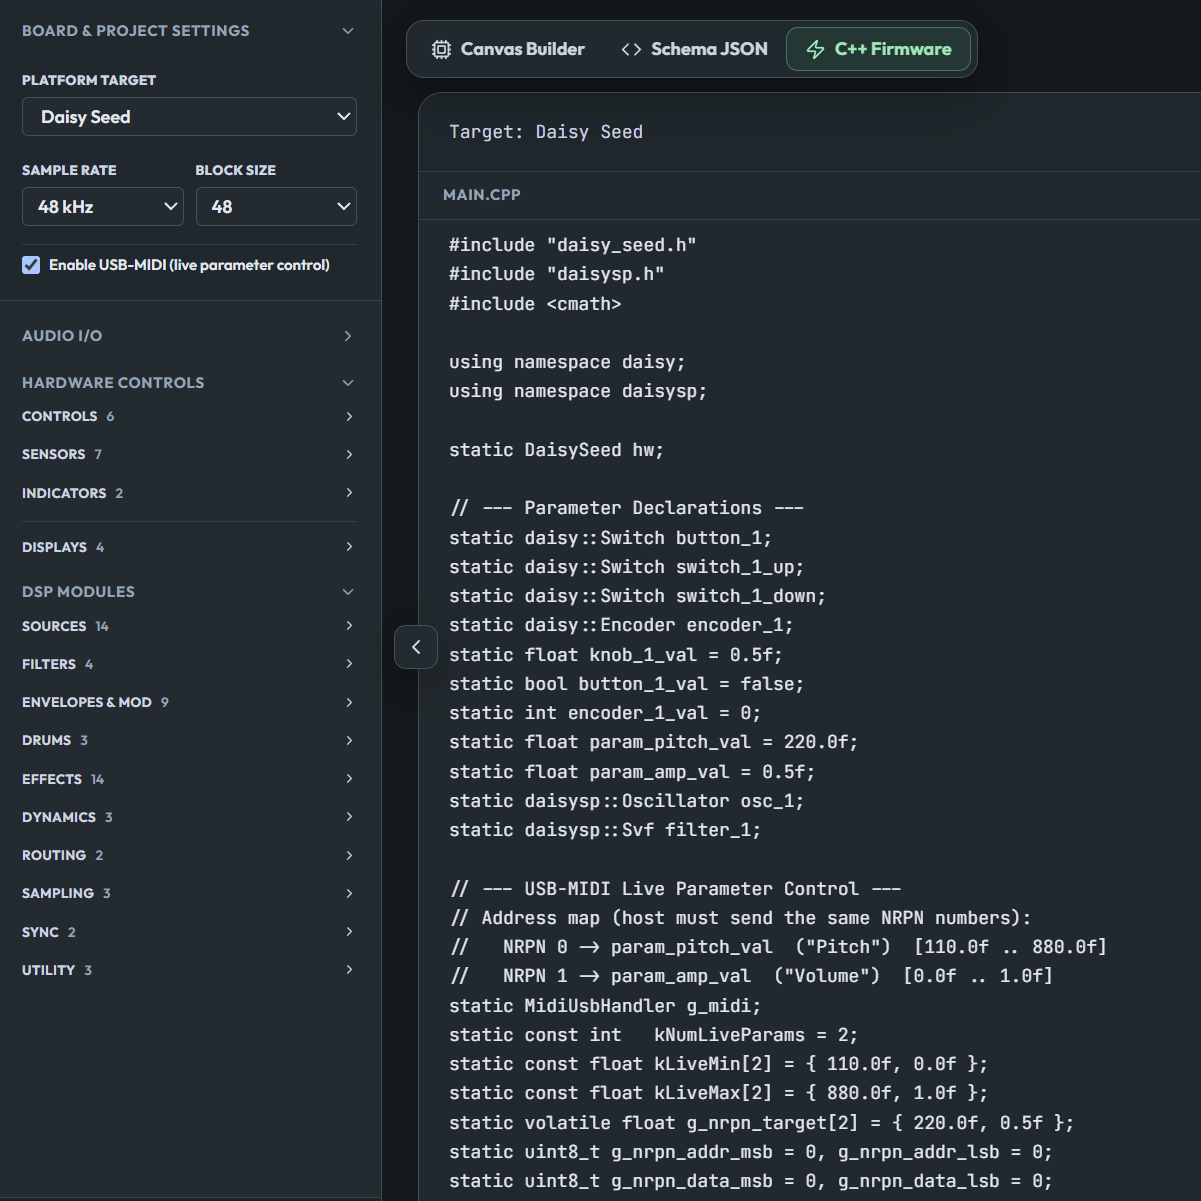The image size is (1201, 1201).
Task: Expand the Sensors category row
Action: click(x=189, y=454)
